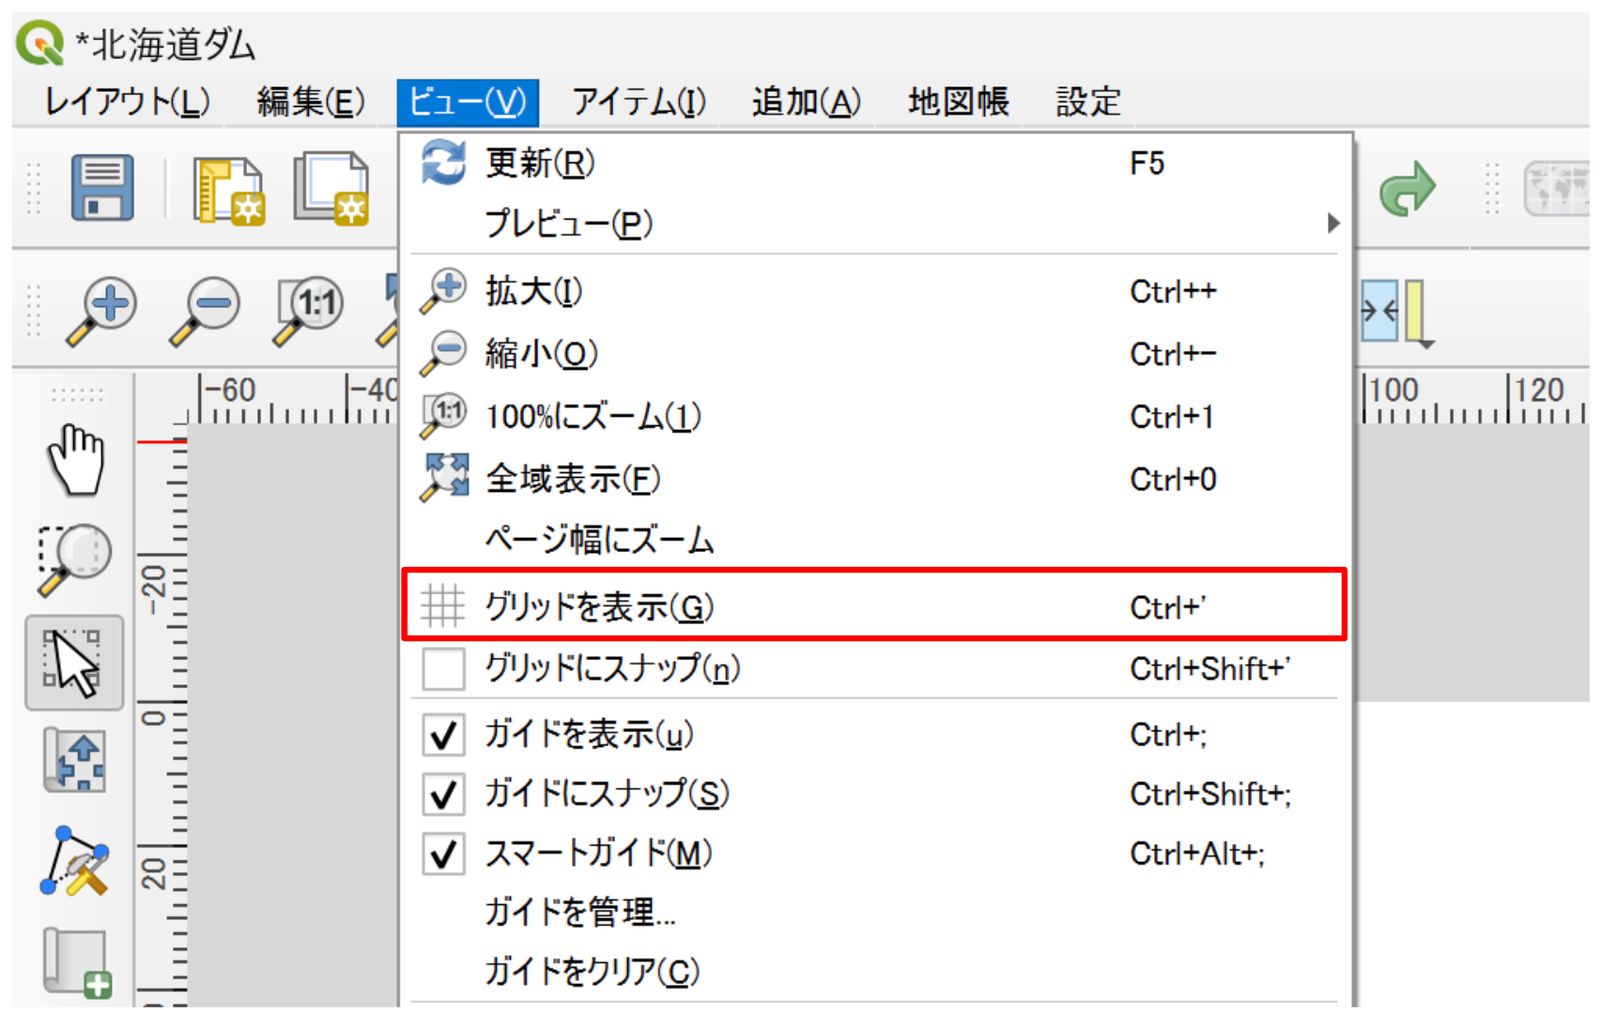
Task: Open the 追加 menu
Action: click(x=806, y=102)
